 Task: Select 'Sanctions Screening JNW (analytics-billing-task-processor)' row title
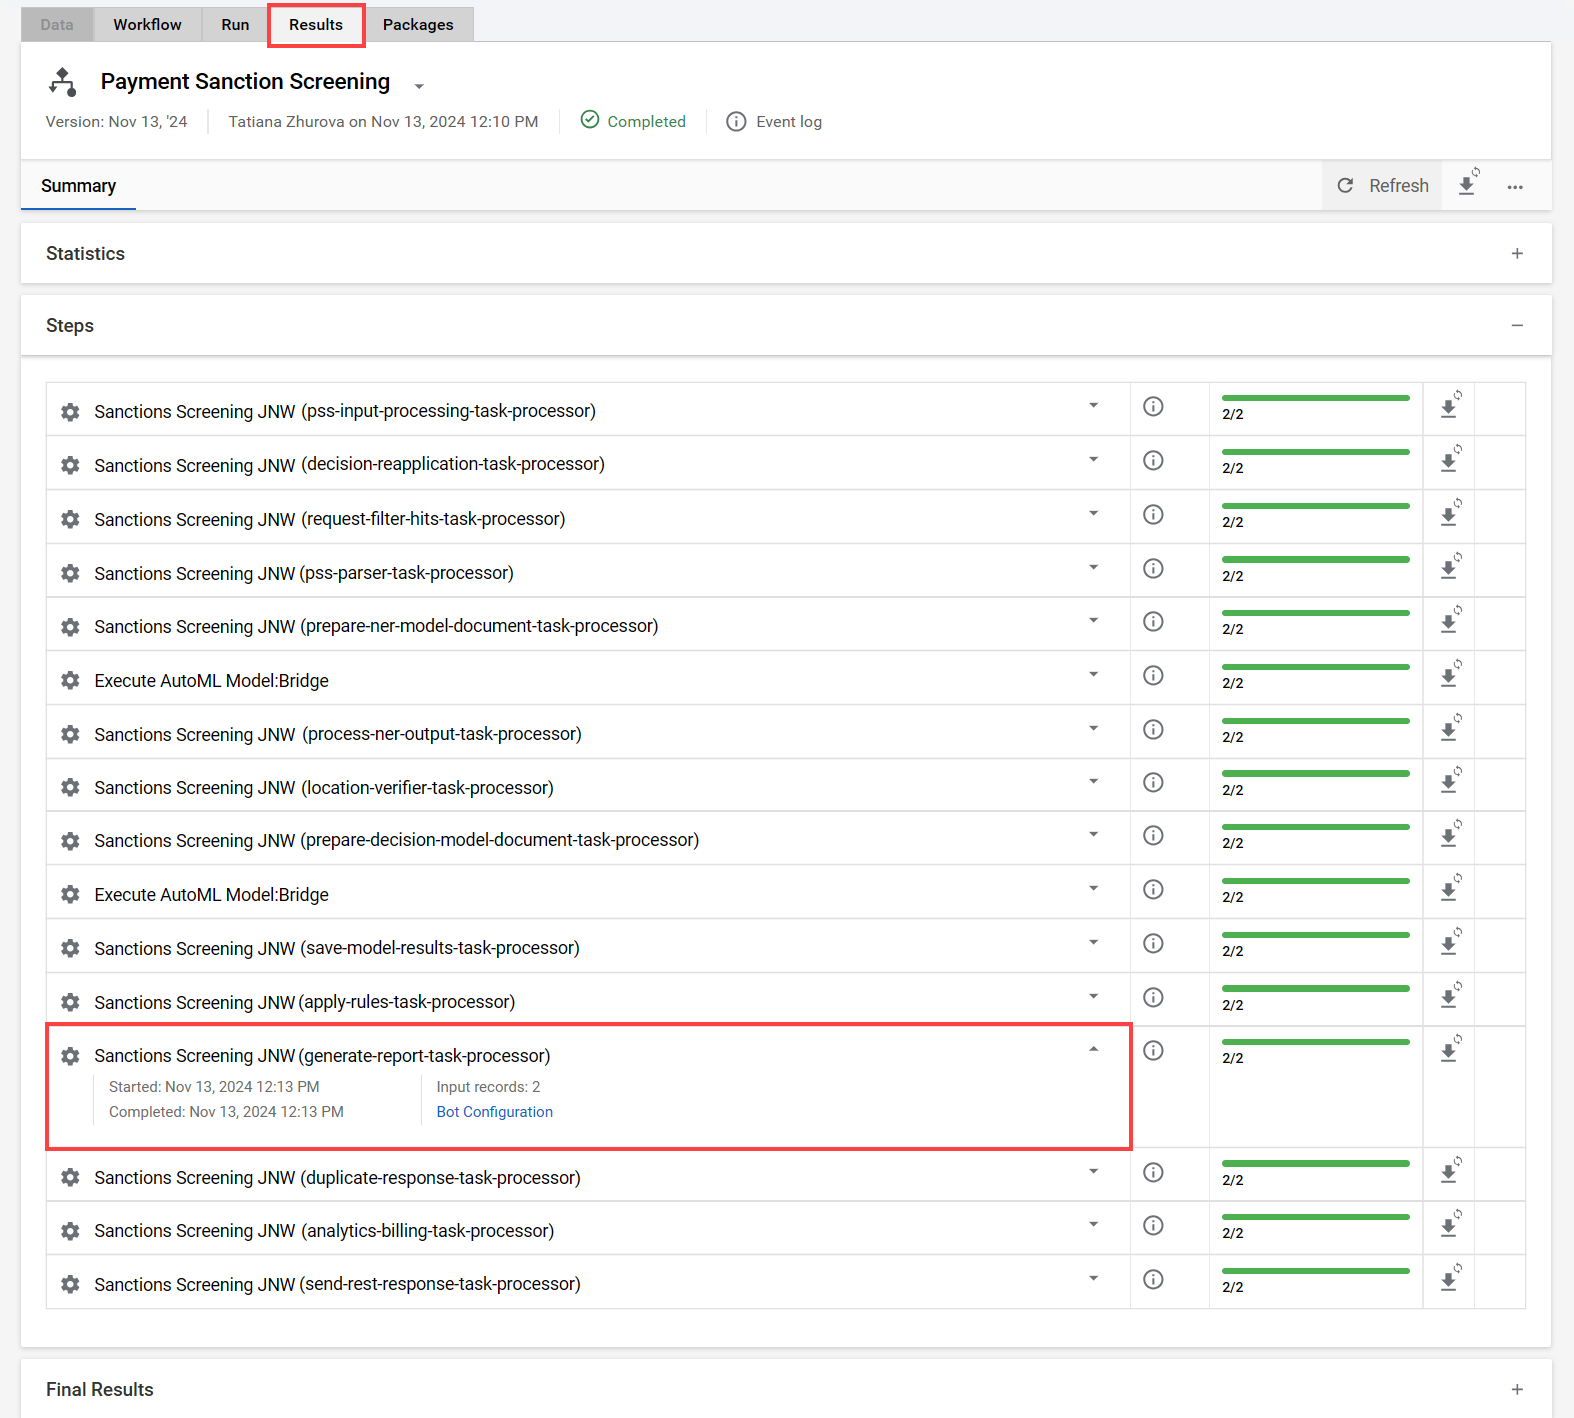(324, 1231)
